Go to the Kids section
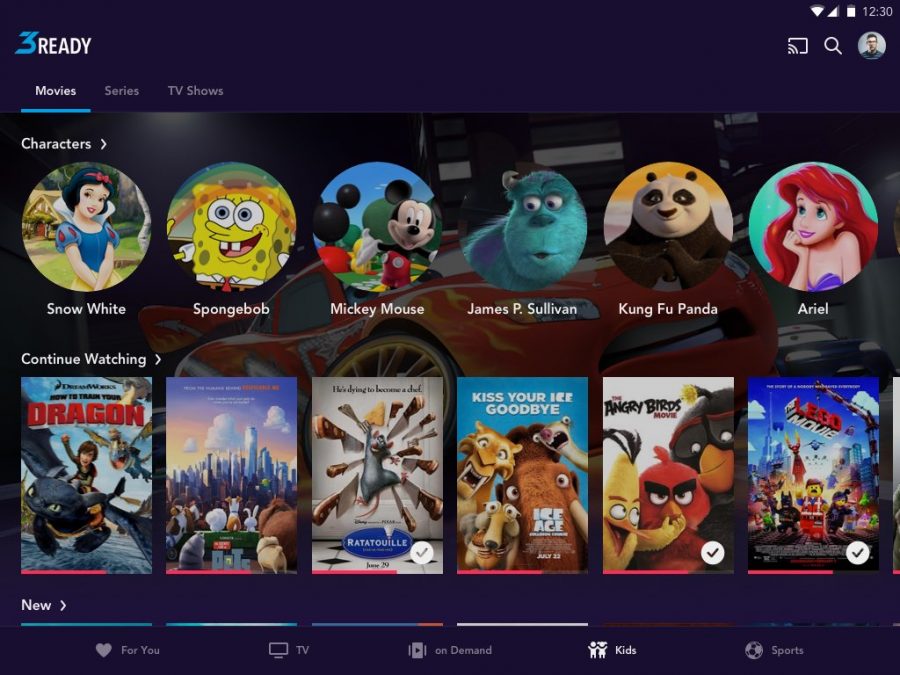This screenshot has width=900, height=675. [612, 650]
